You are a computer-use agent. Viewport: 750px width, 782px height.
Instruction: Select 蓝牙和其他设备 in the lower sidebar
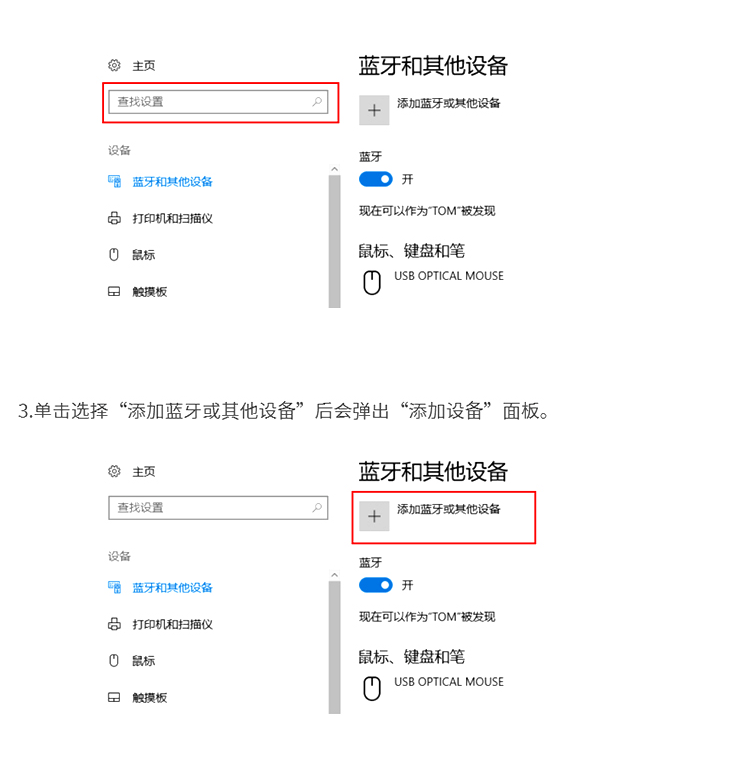tap(172, 588)
